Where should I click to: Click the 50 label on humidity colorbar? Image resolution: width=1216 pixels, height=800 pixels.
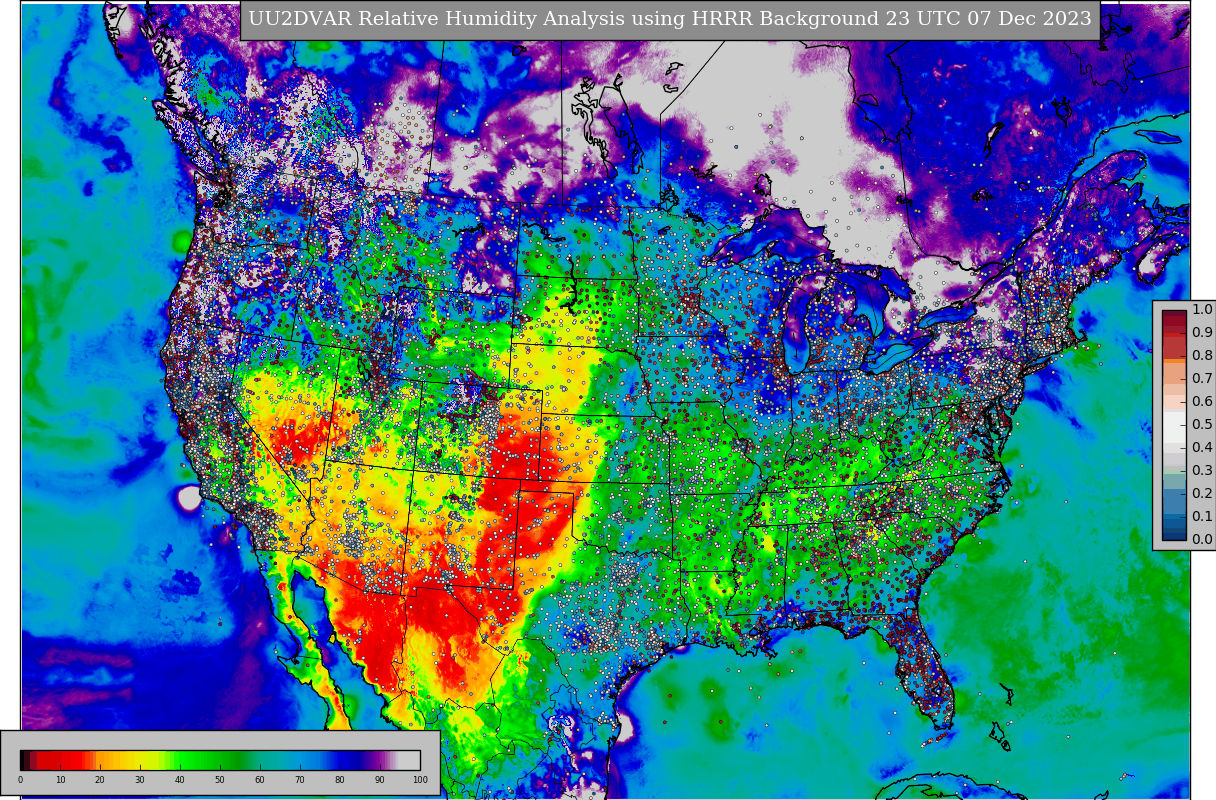(x=220, y=780)
